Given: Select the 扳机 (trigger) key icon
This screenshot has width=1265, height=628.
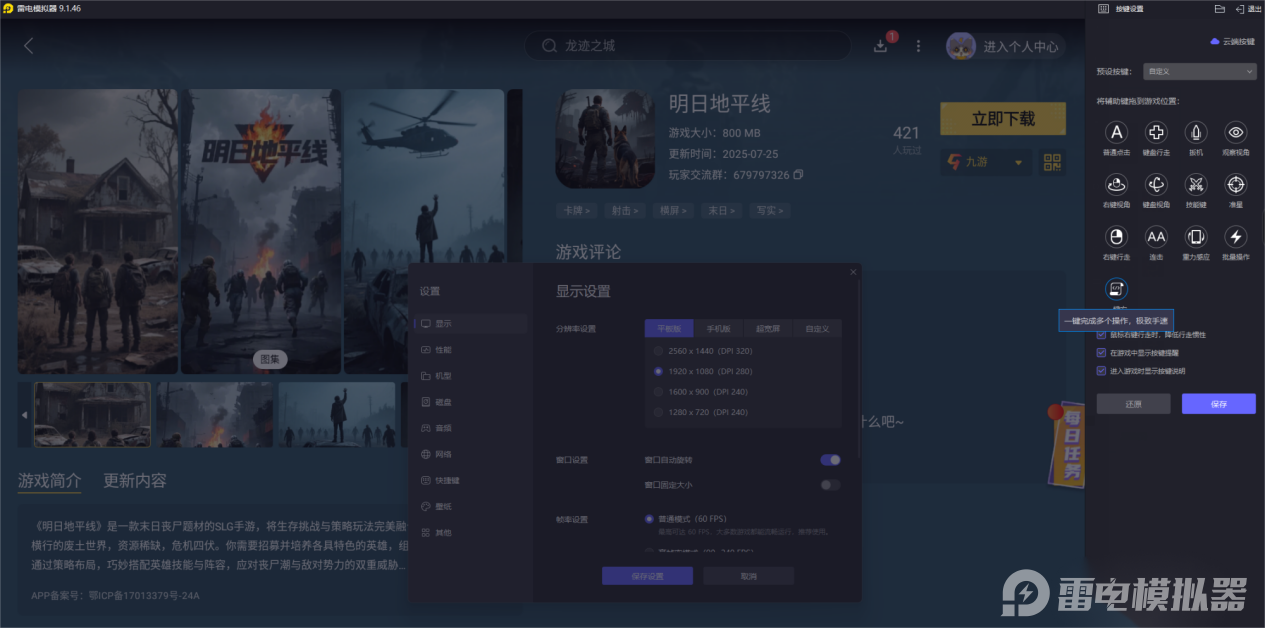Looking at the screenshot, I should pos(1196,132).
